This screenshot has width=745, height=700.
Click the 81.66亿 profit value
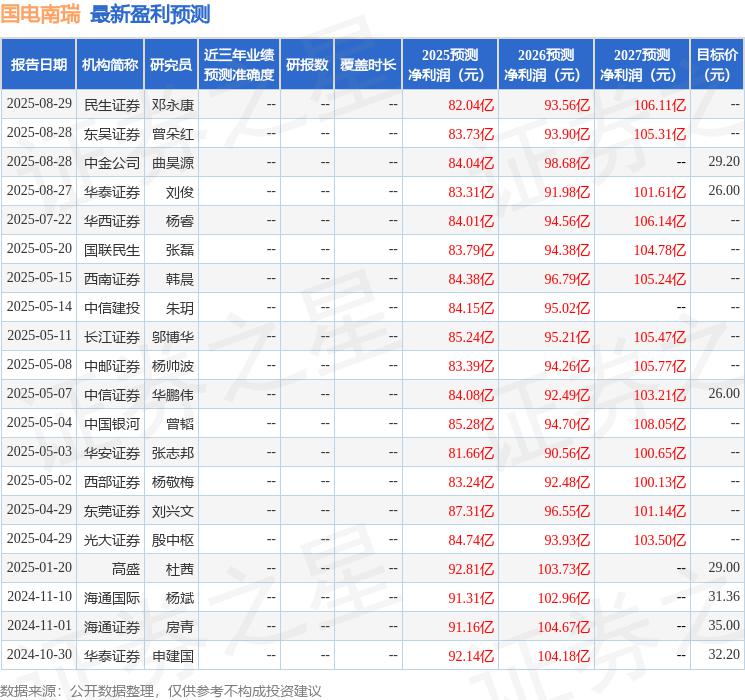(x=471, y=453)
